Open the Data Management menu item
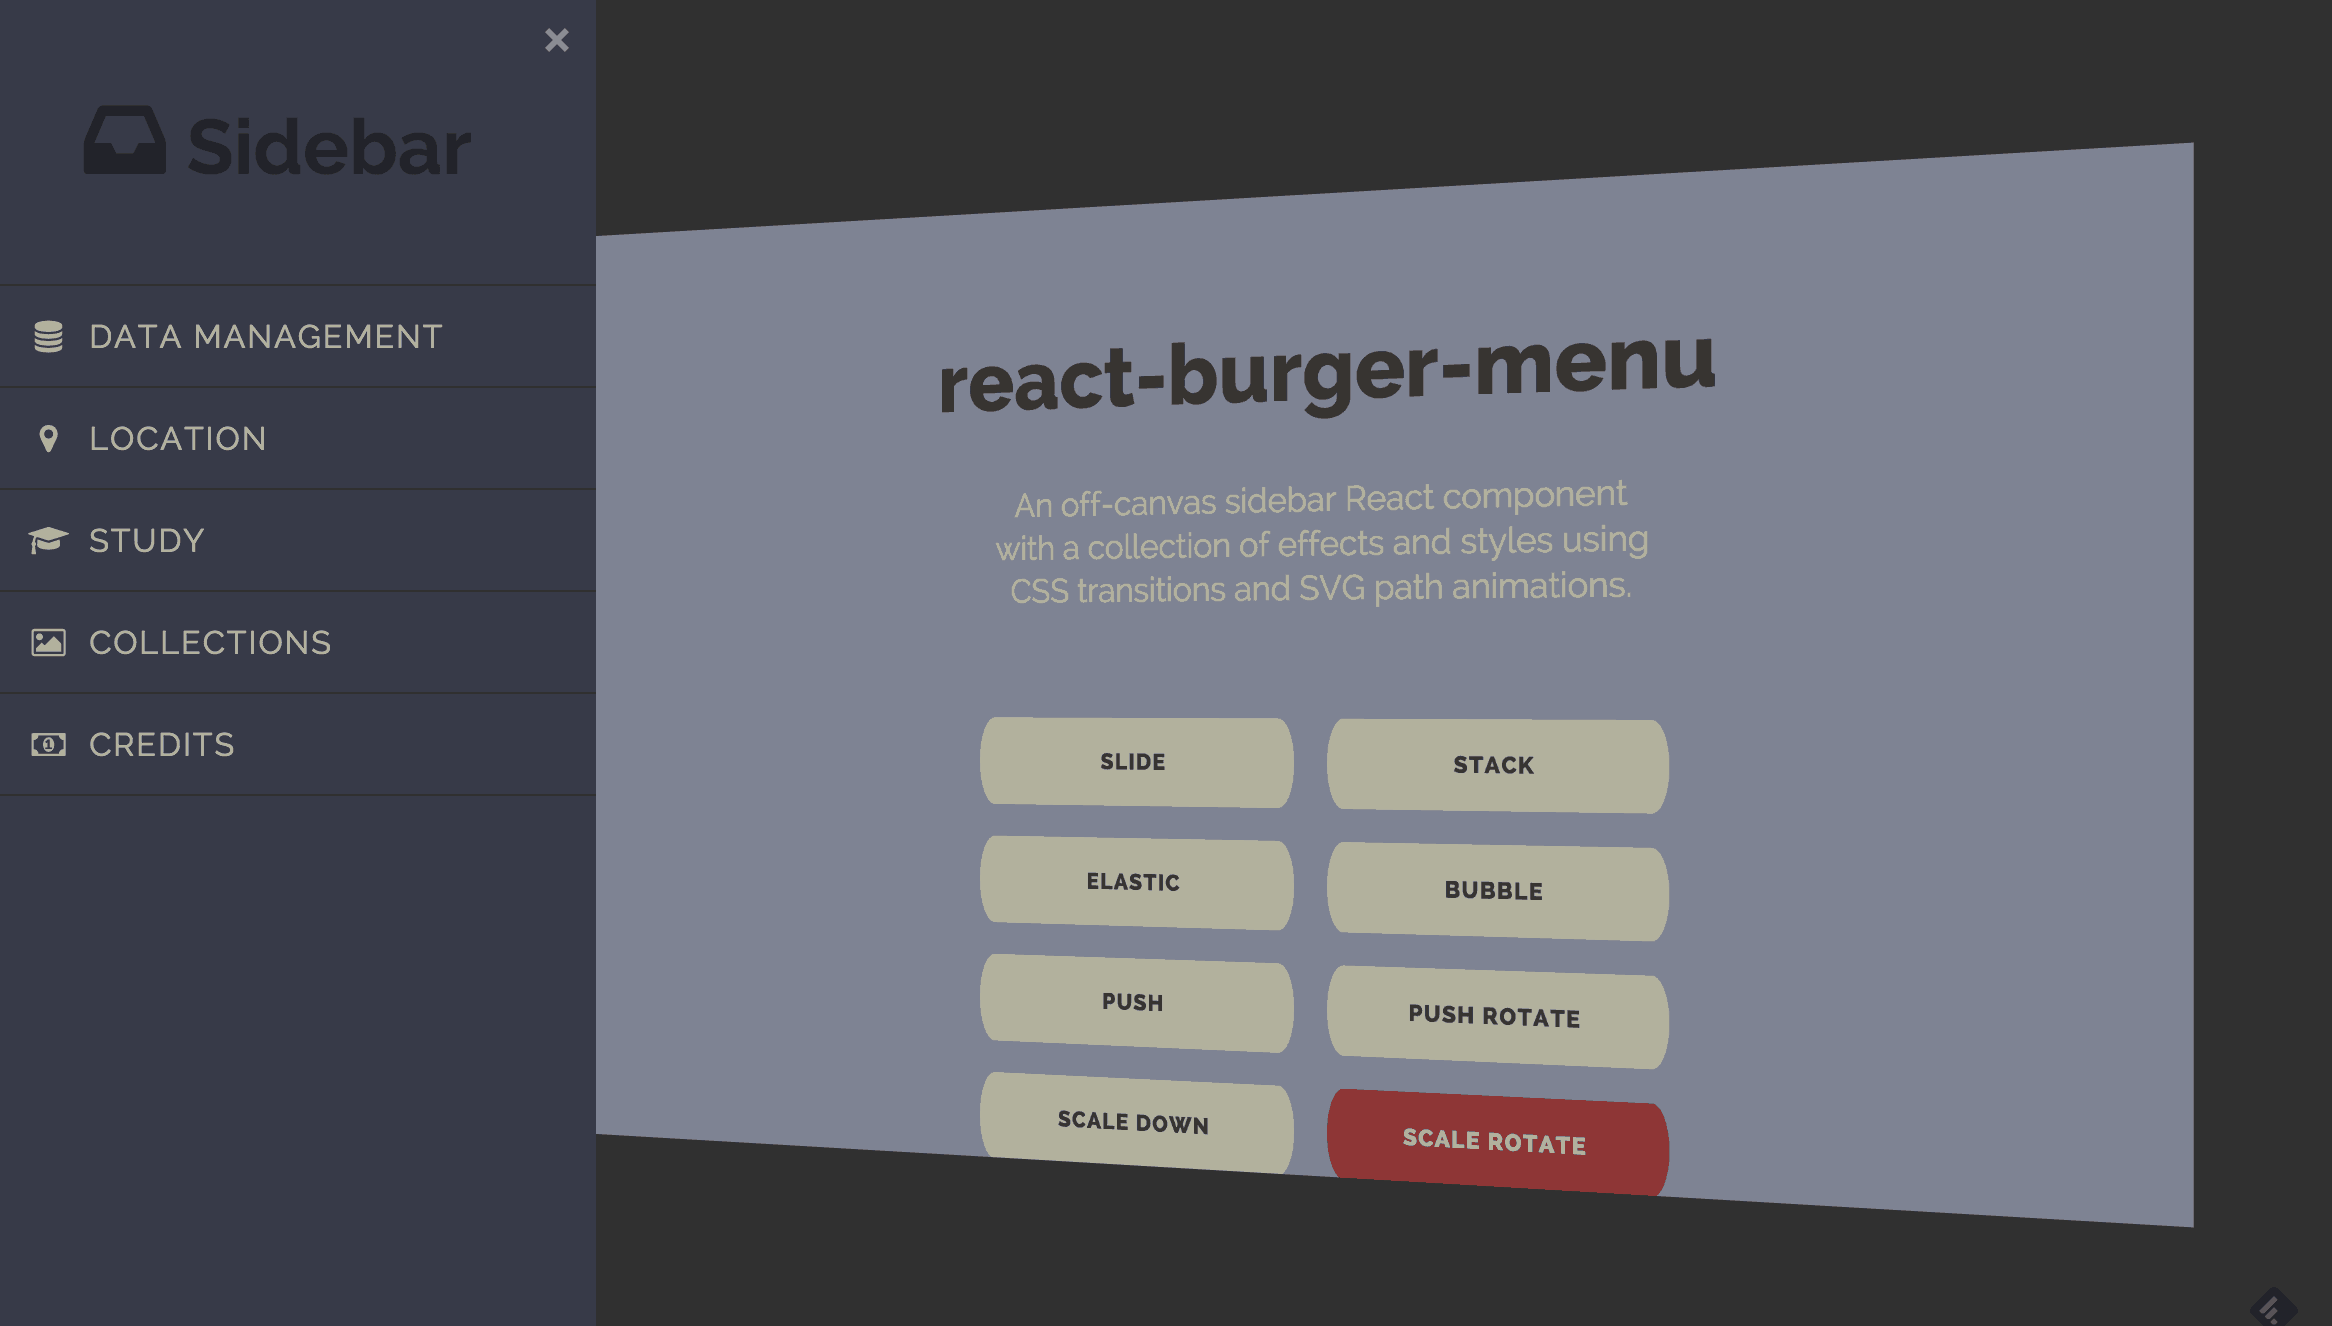 pyautogui.click(x=298, y=337)
